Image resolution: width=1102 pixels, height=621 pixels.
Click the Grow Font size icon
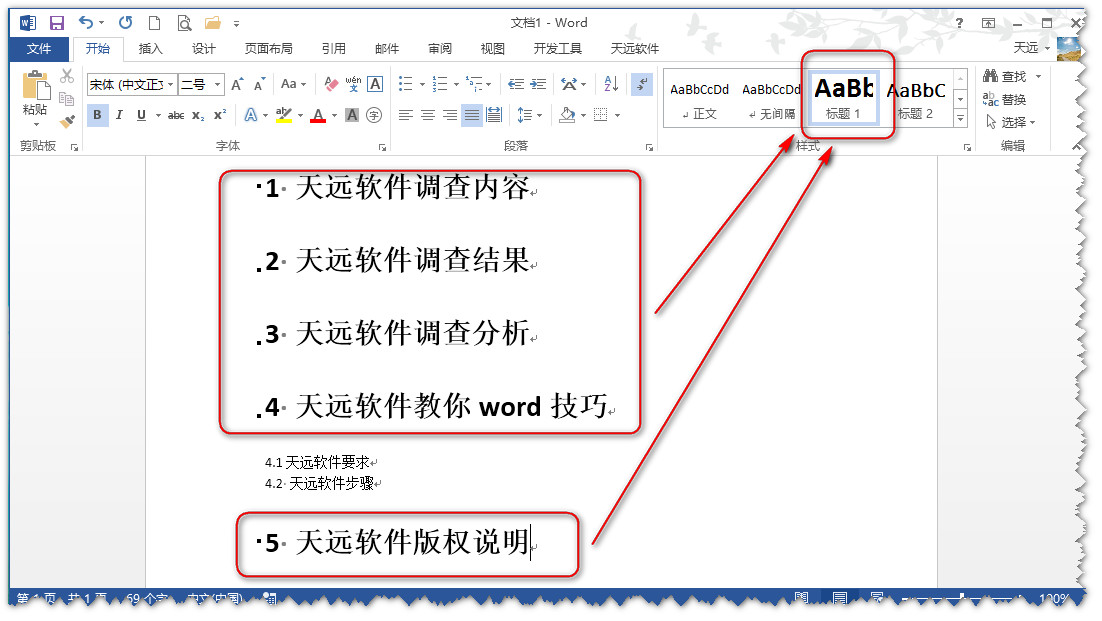point(237,85)
